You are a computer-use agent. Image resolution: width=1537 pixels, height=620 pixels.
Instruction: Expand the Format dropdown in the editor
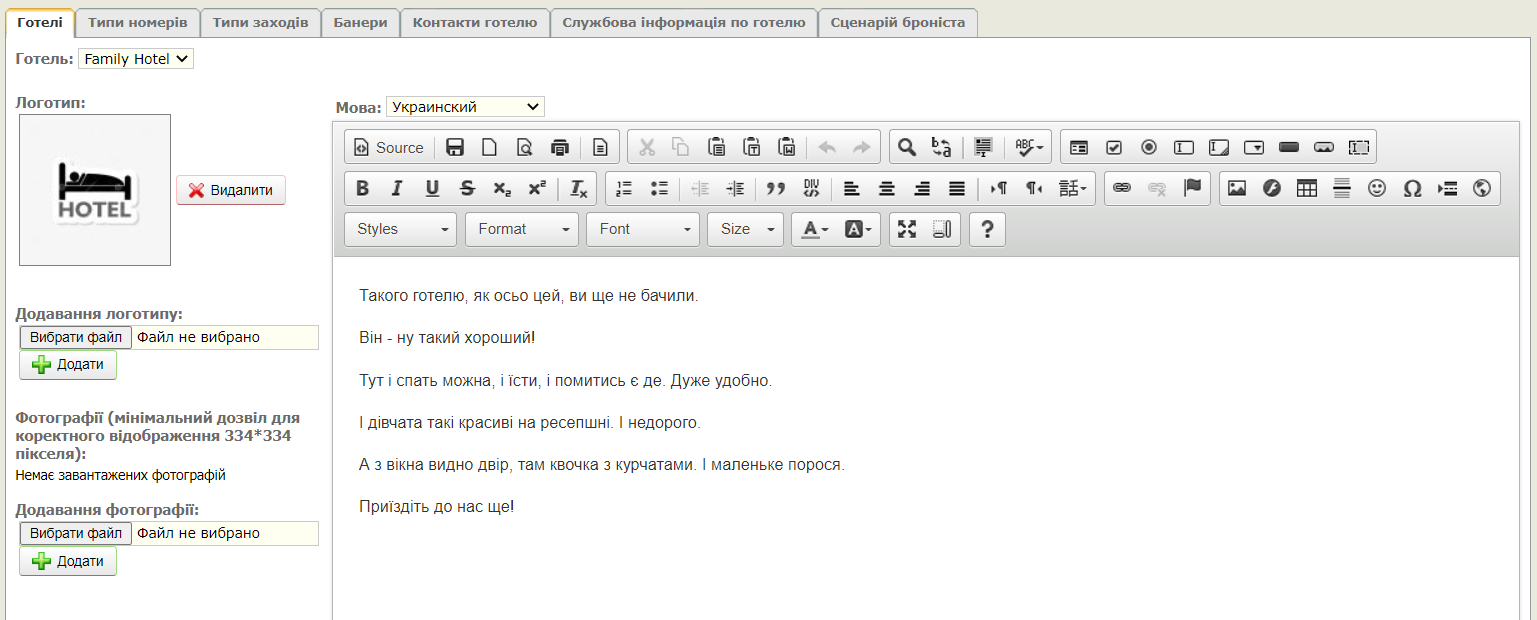pyautogui.click(x=521, y=229)
